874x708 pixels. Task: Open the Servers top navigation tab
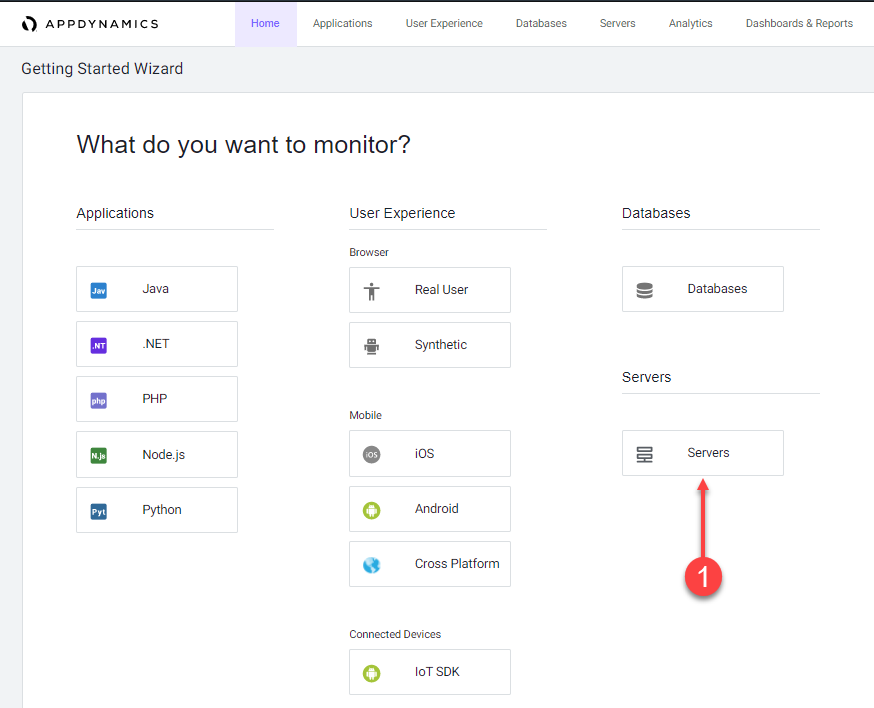tap(618, 23)
